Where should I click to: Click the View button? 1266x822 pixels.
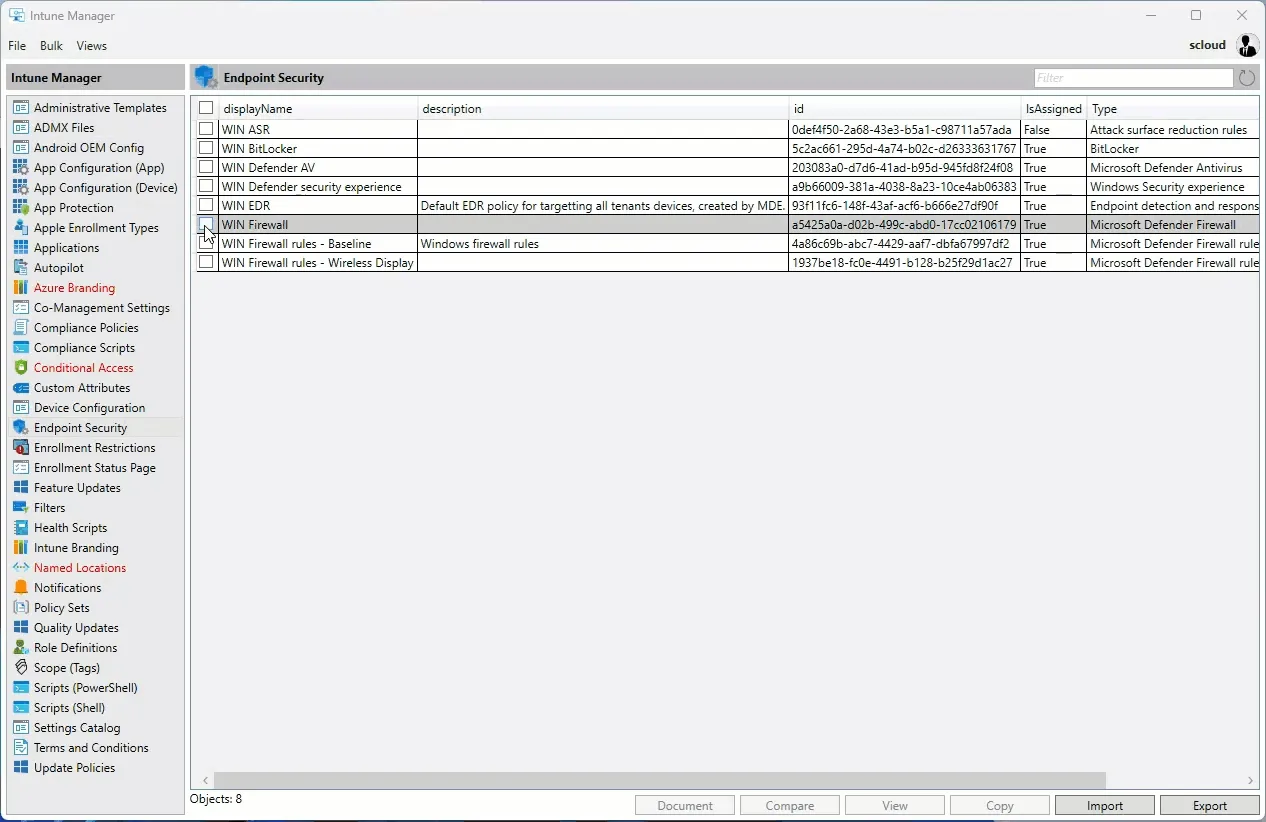(x=895, y=806)
